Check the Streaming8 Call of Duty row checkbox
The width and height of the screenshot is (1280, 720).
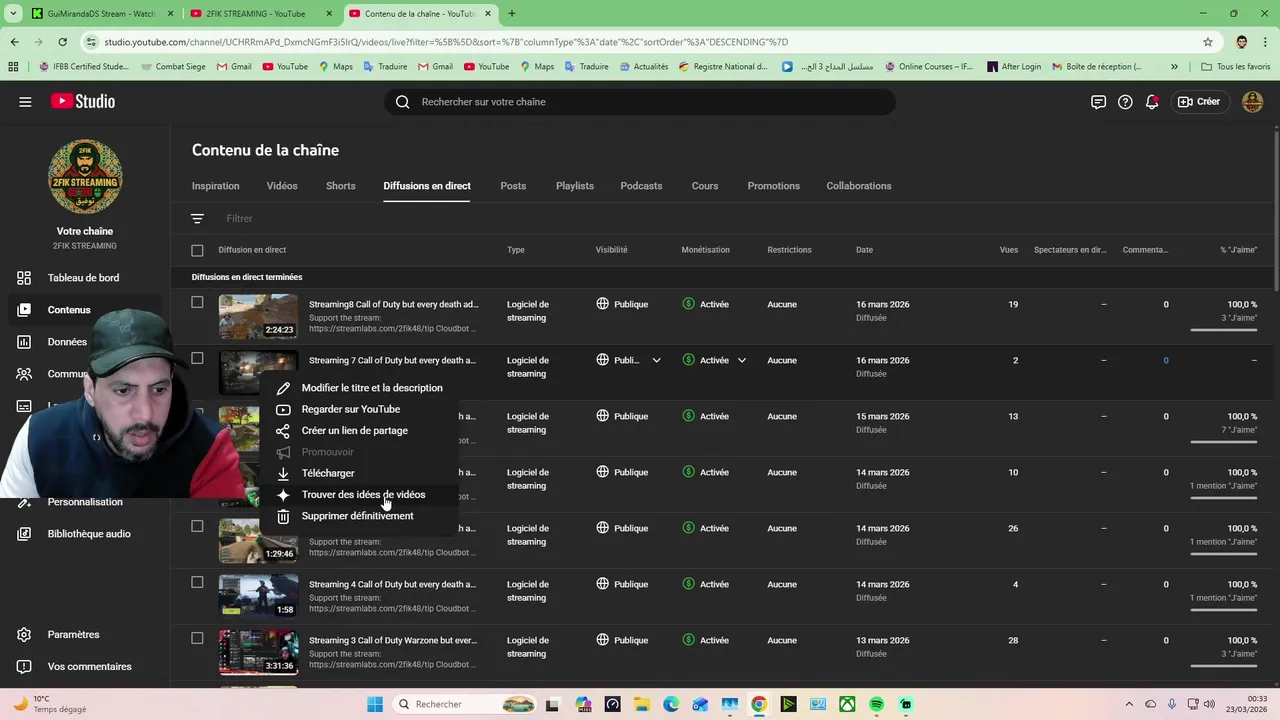tap(197, 303)
